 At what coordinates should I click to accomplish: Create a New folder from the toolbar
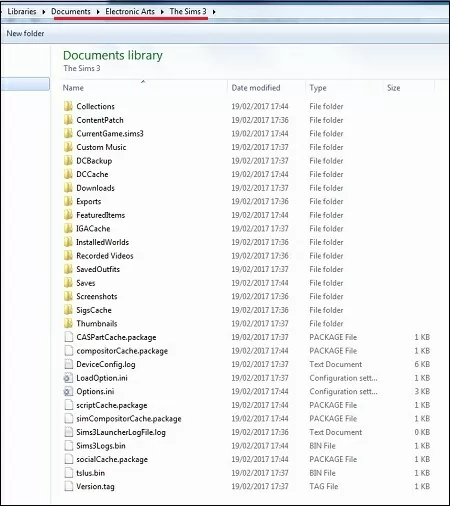click(x=25, y=33)
